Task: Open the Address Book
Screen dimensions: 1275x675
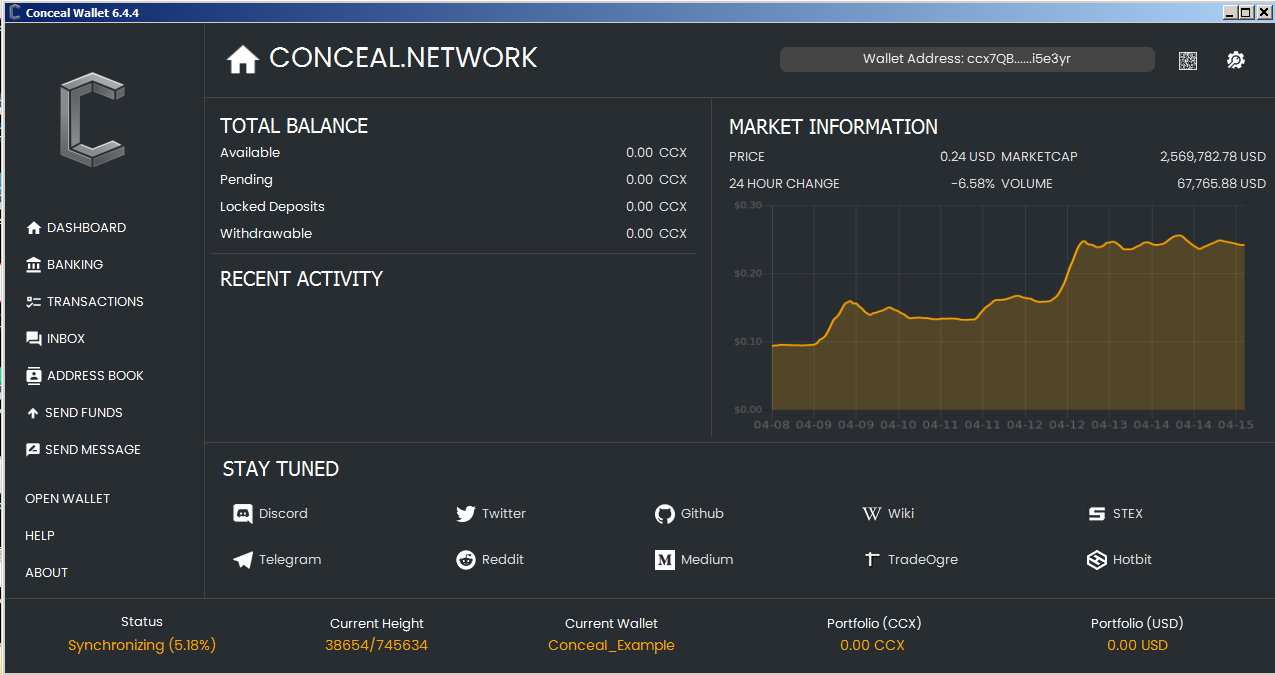Action: (94, 376)
